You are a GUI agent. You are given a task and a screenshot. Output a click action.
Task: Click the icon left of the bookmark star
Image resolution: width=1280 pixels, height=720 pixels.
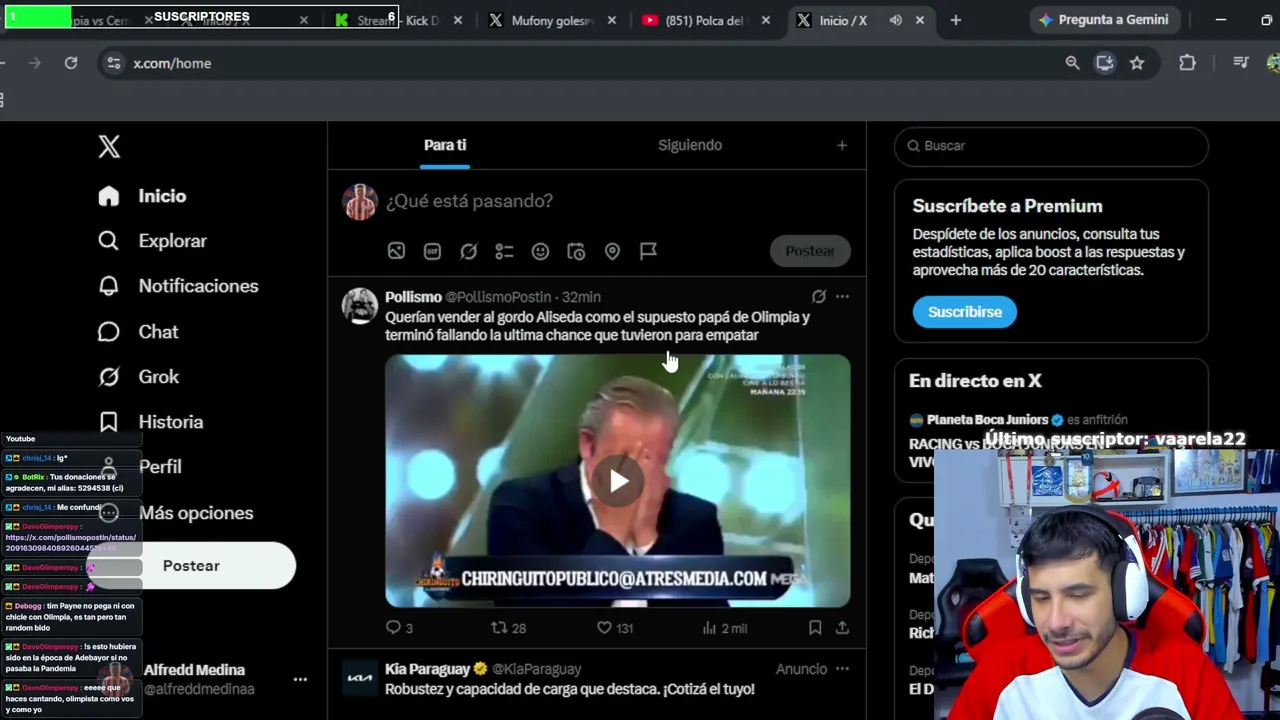(x=1105, y=63)
